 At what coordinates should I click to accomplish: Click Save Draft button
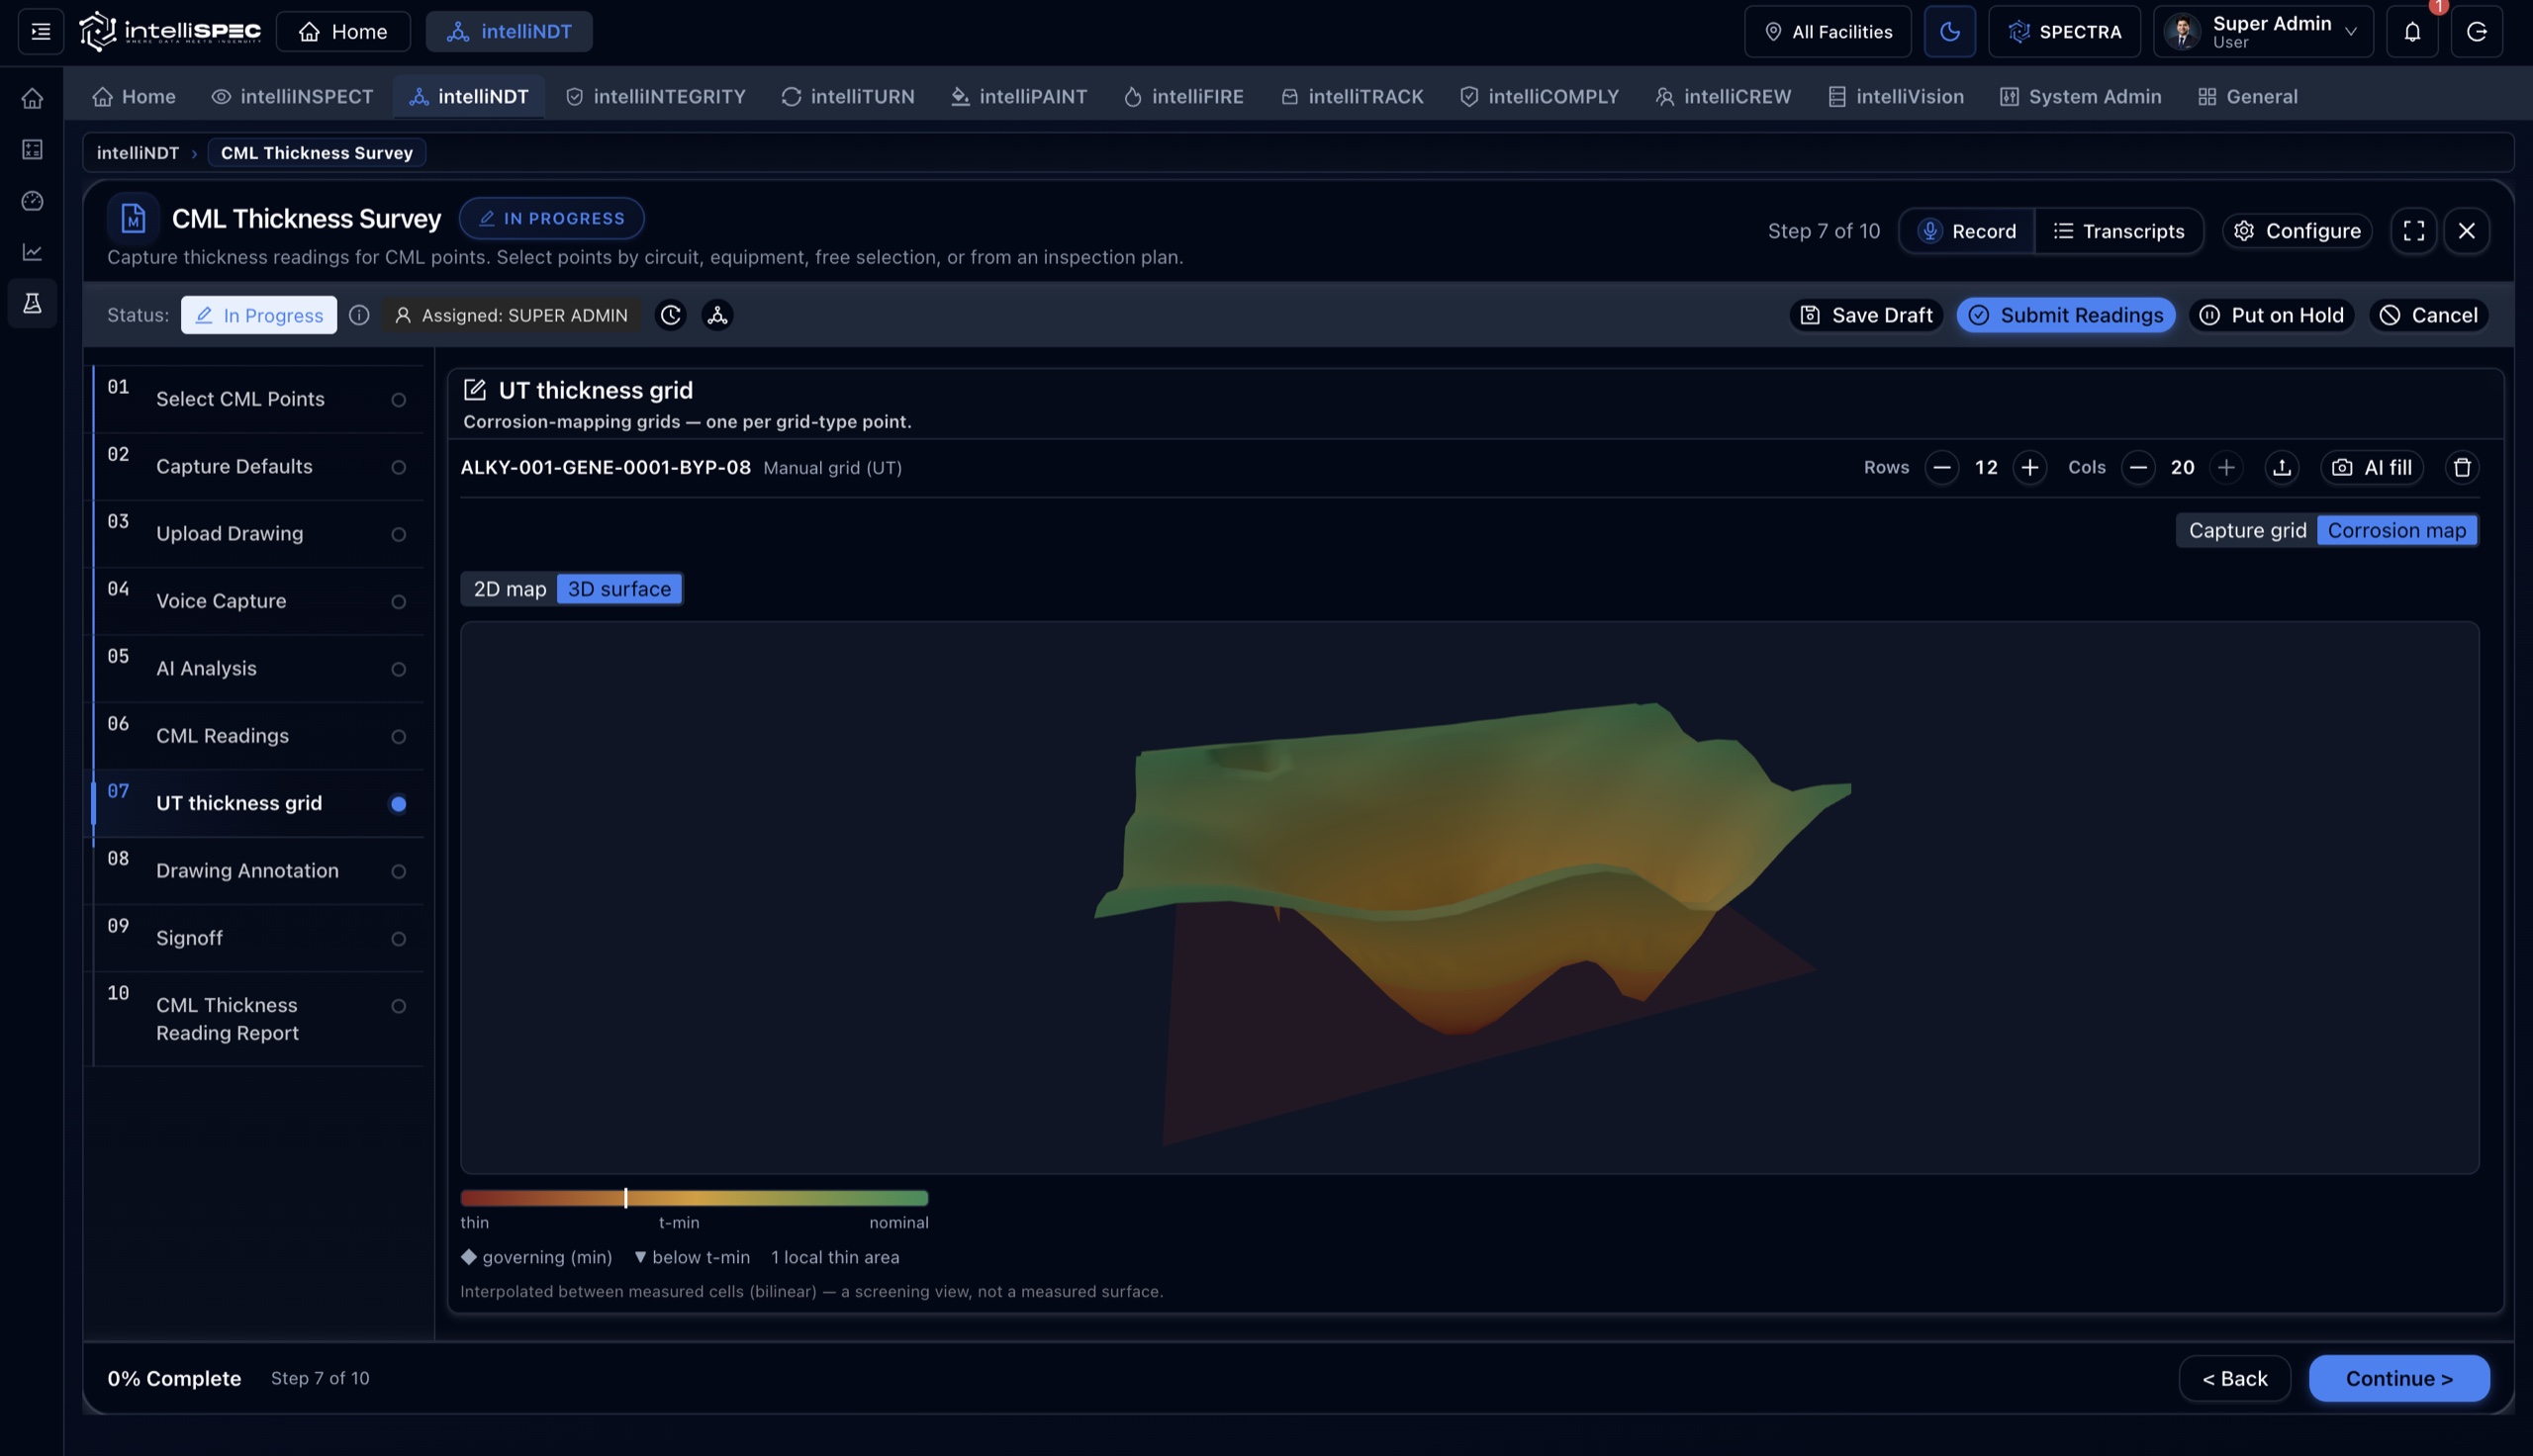pyautogui.click(x=1866, y=315)
